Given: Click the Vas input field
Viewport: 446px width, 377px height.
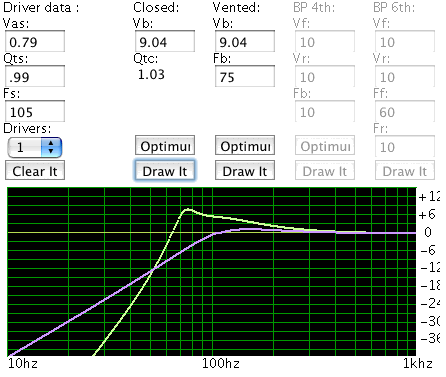Looking at the screenshot, I should point(35,41).
